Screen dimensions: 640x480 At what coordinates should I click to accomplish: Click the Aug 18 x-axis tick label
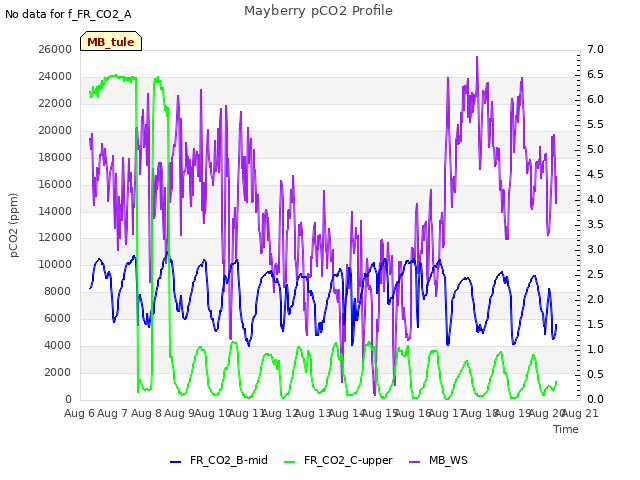click(479, 413)
